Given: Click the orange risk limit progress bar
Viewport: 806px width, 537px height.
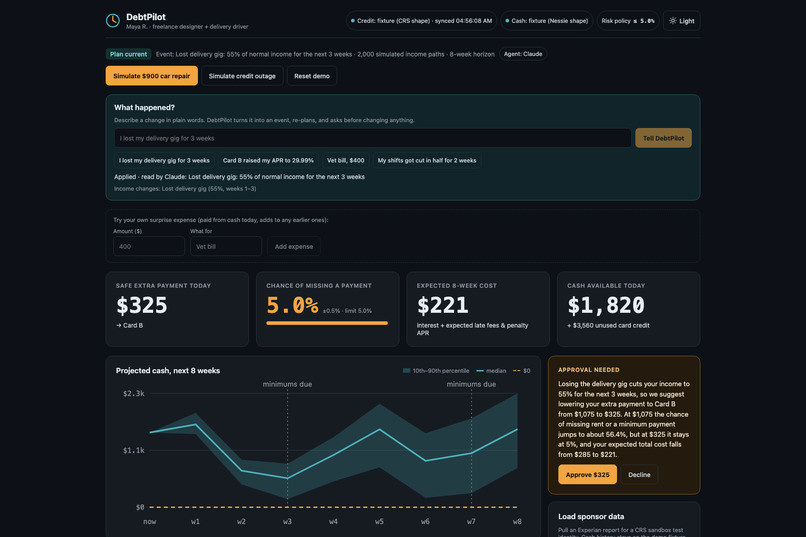Looking at the screenshot, I should (x=327, y=323).
